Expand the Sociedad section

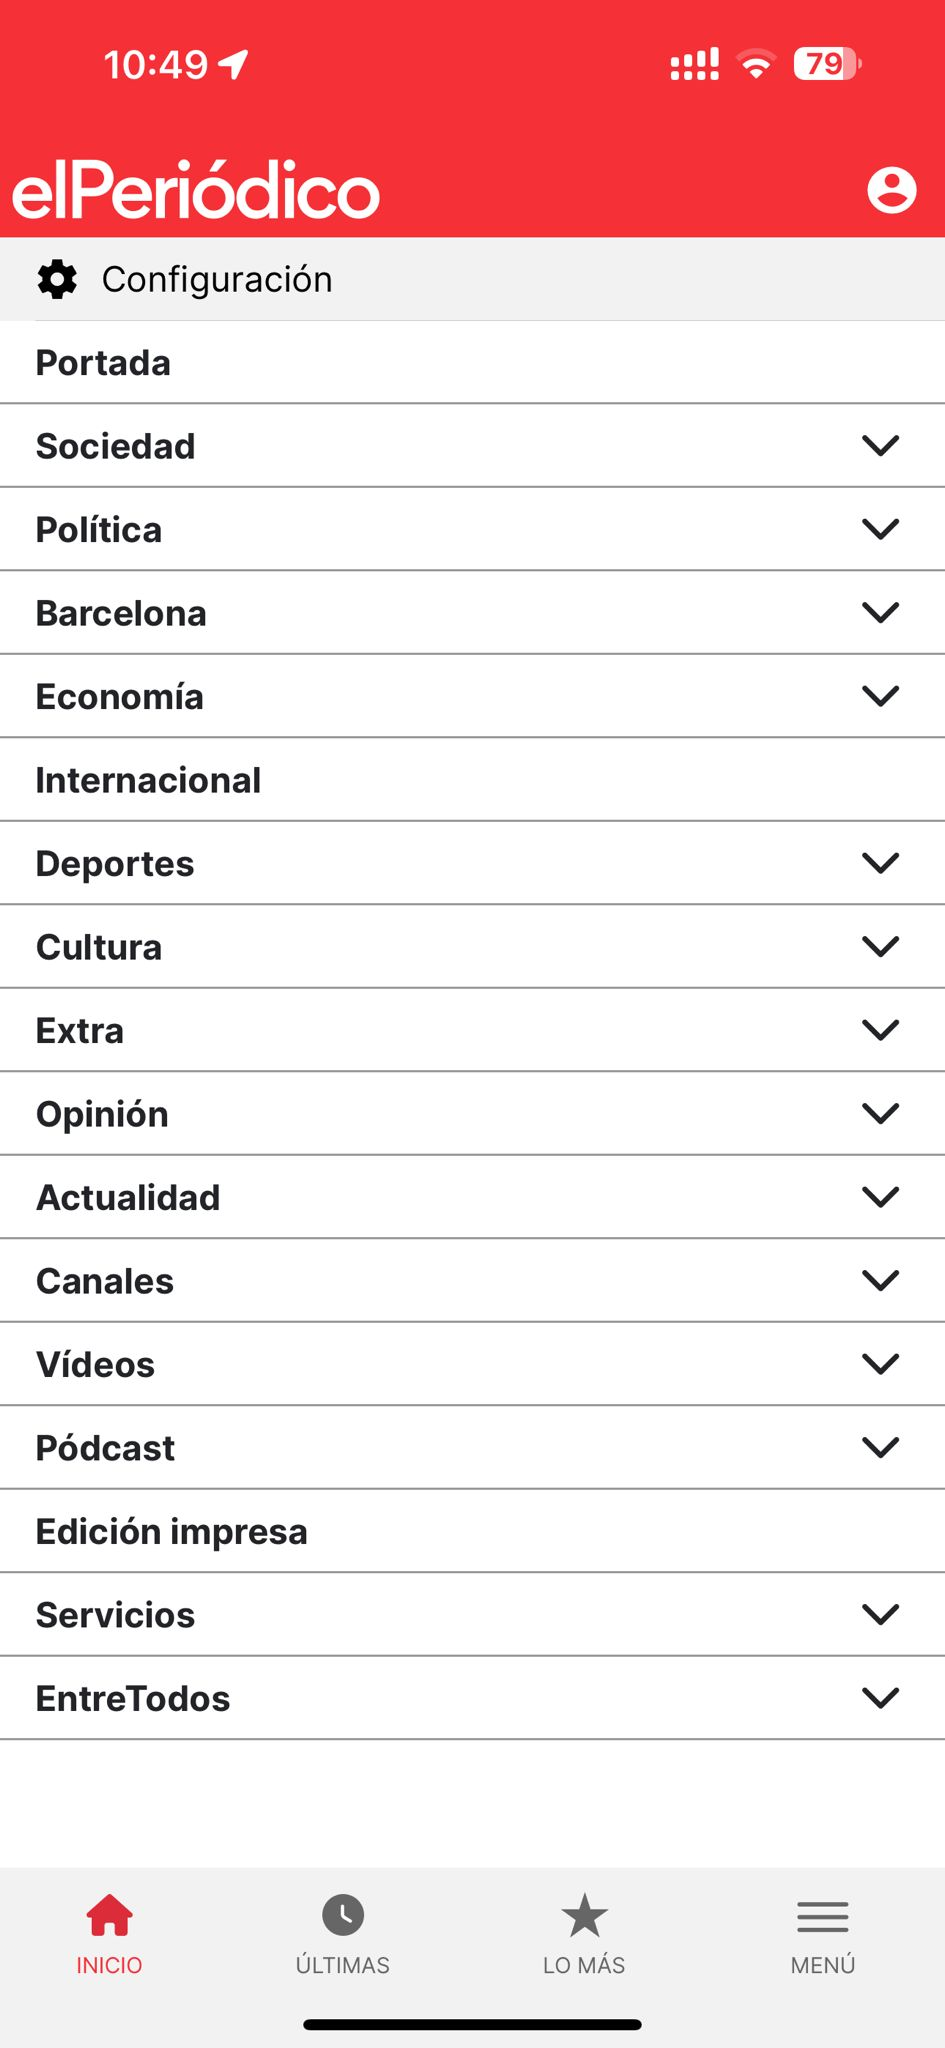(880, 446)
